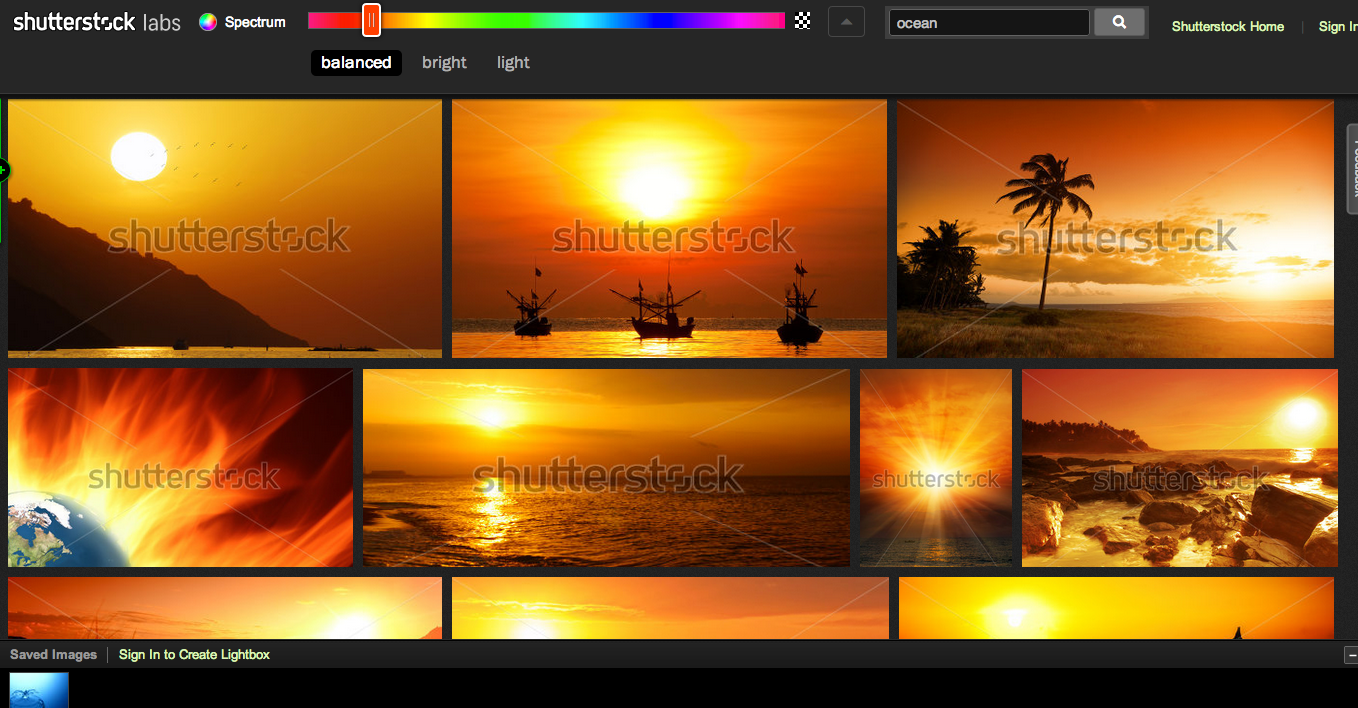Open the sunset with birds and hillside photo
1358x708 pixels.
225,228
